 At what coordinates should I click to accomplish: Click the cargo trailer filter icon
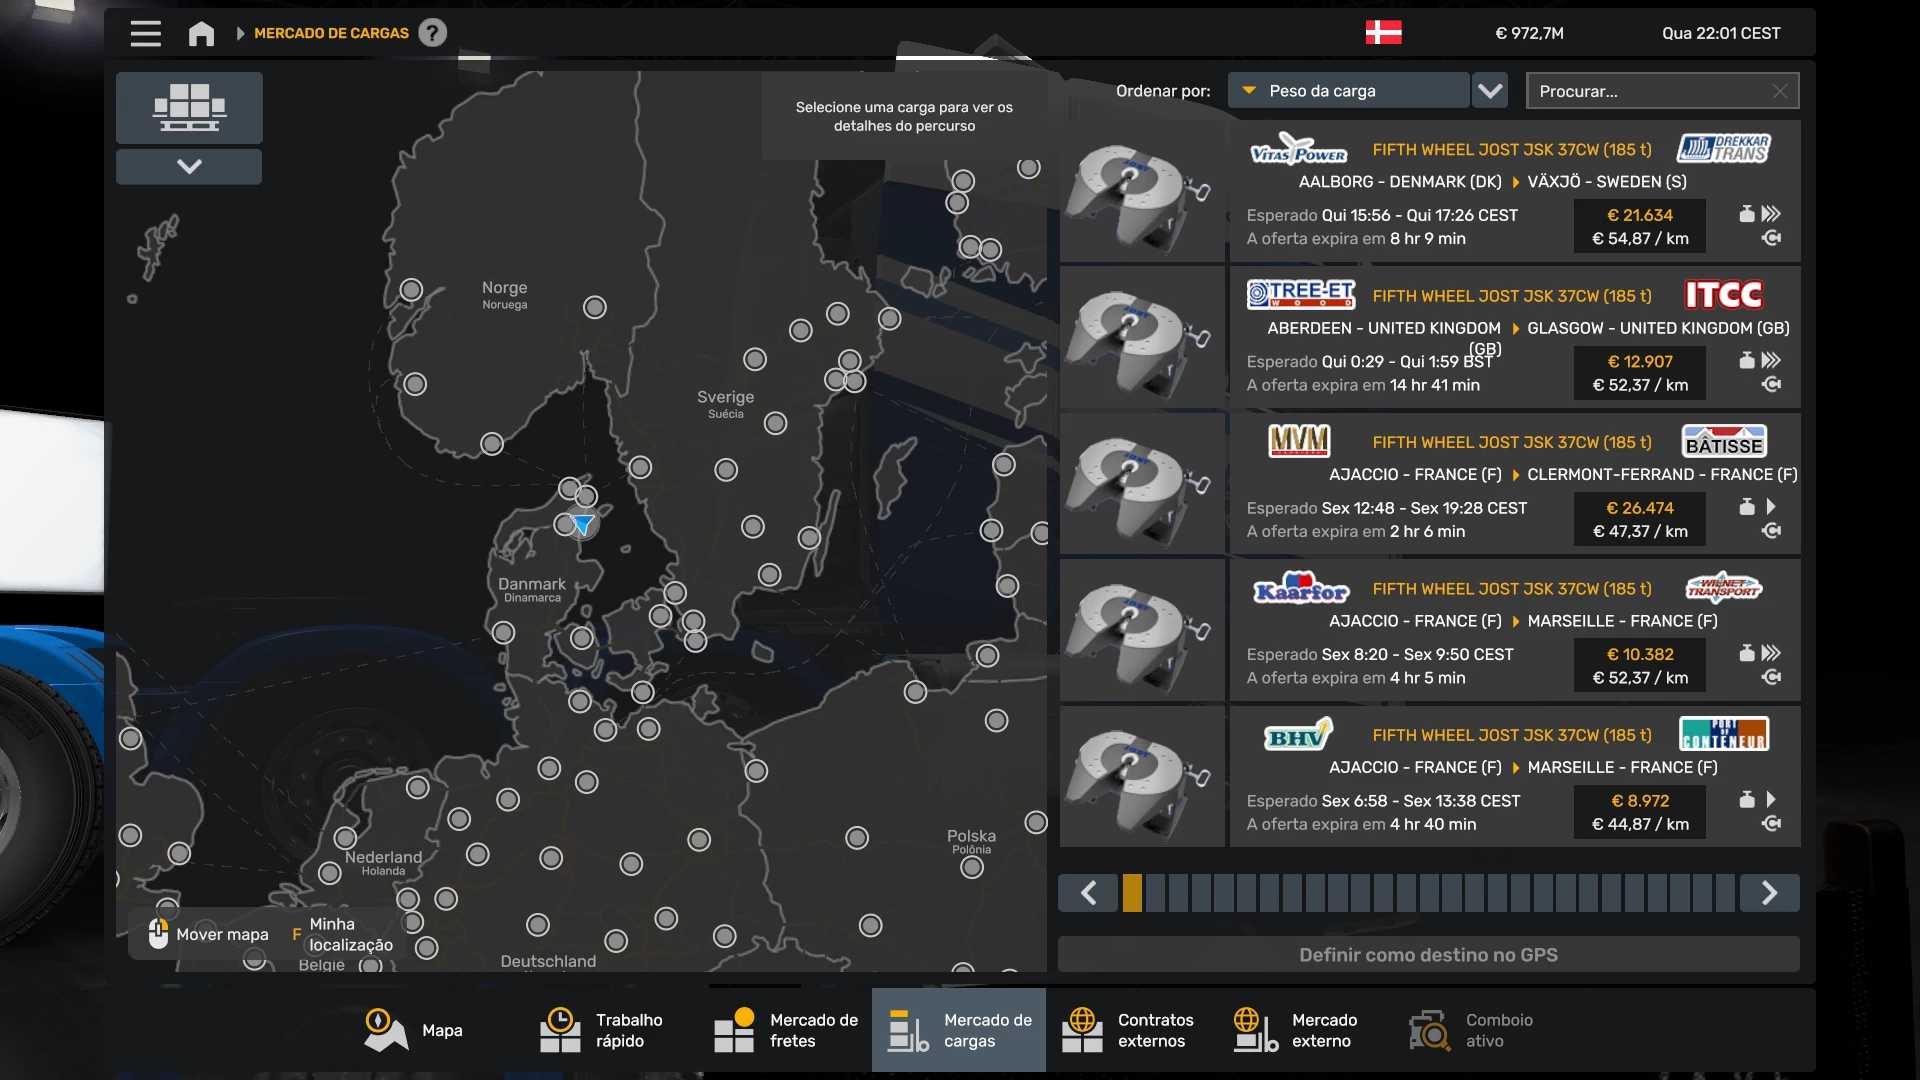click(x=189, y=107)
